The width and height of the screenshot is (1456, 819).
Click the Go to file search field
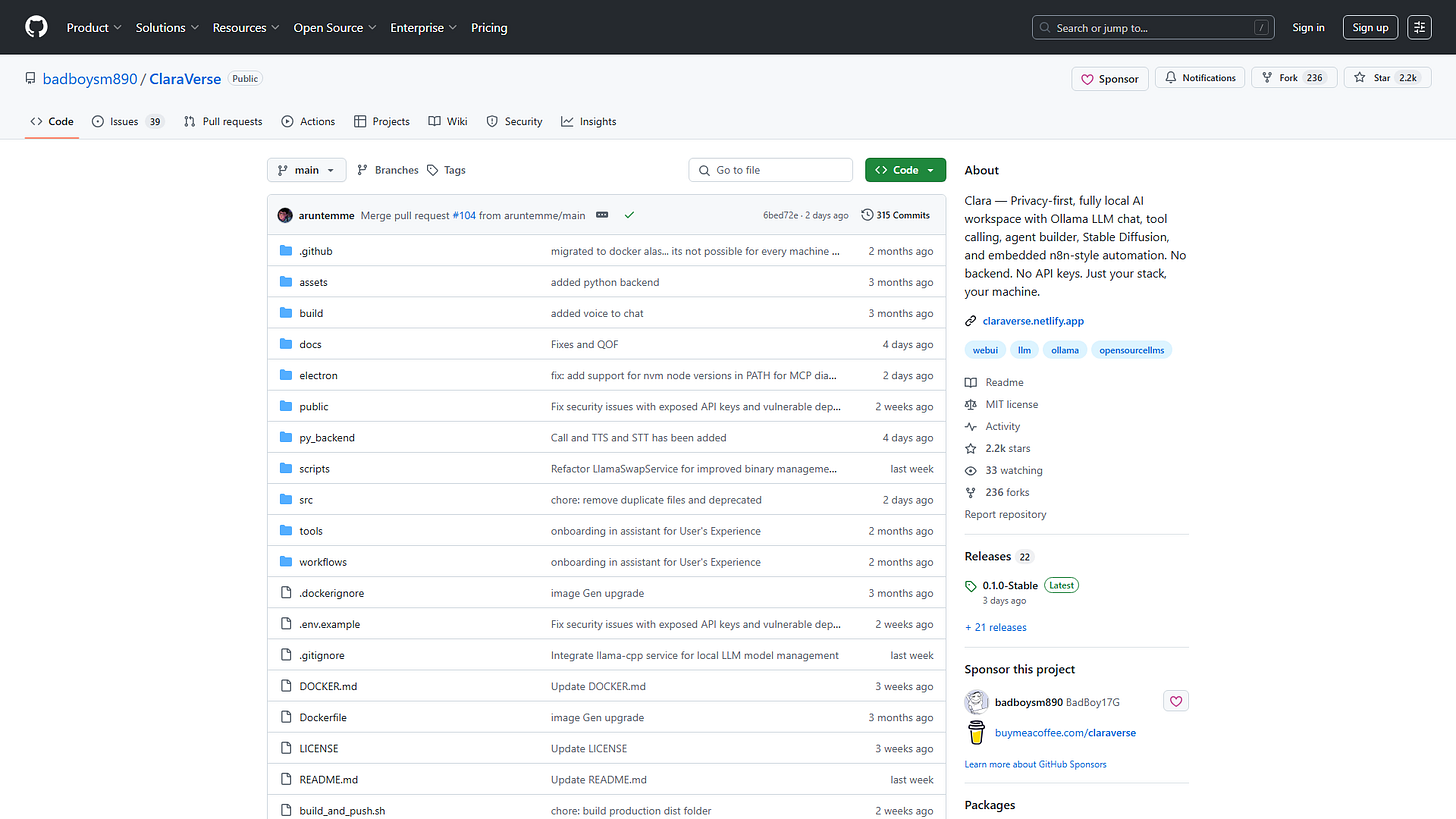pyautogui.click(x=770, y=170)
